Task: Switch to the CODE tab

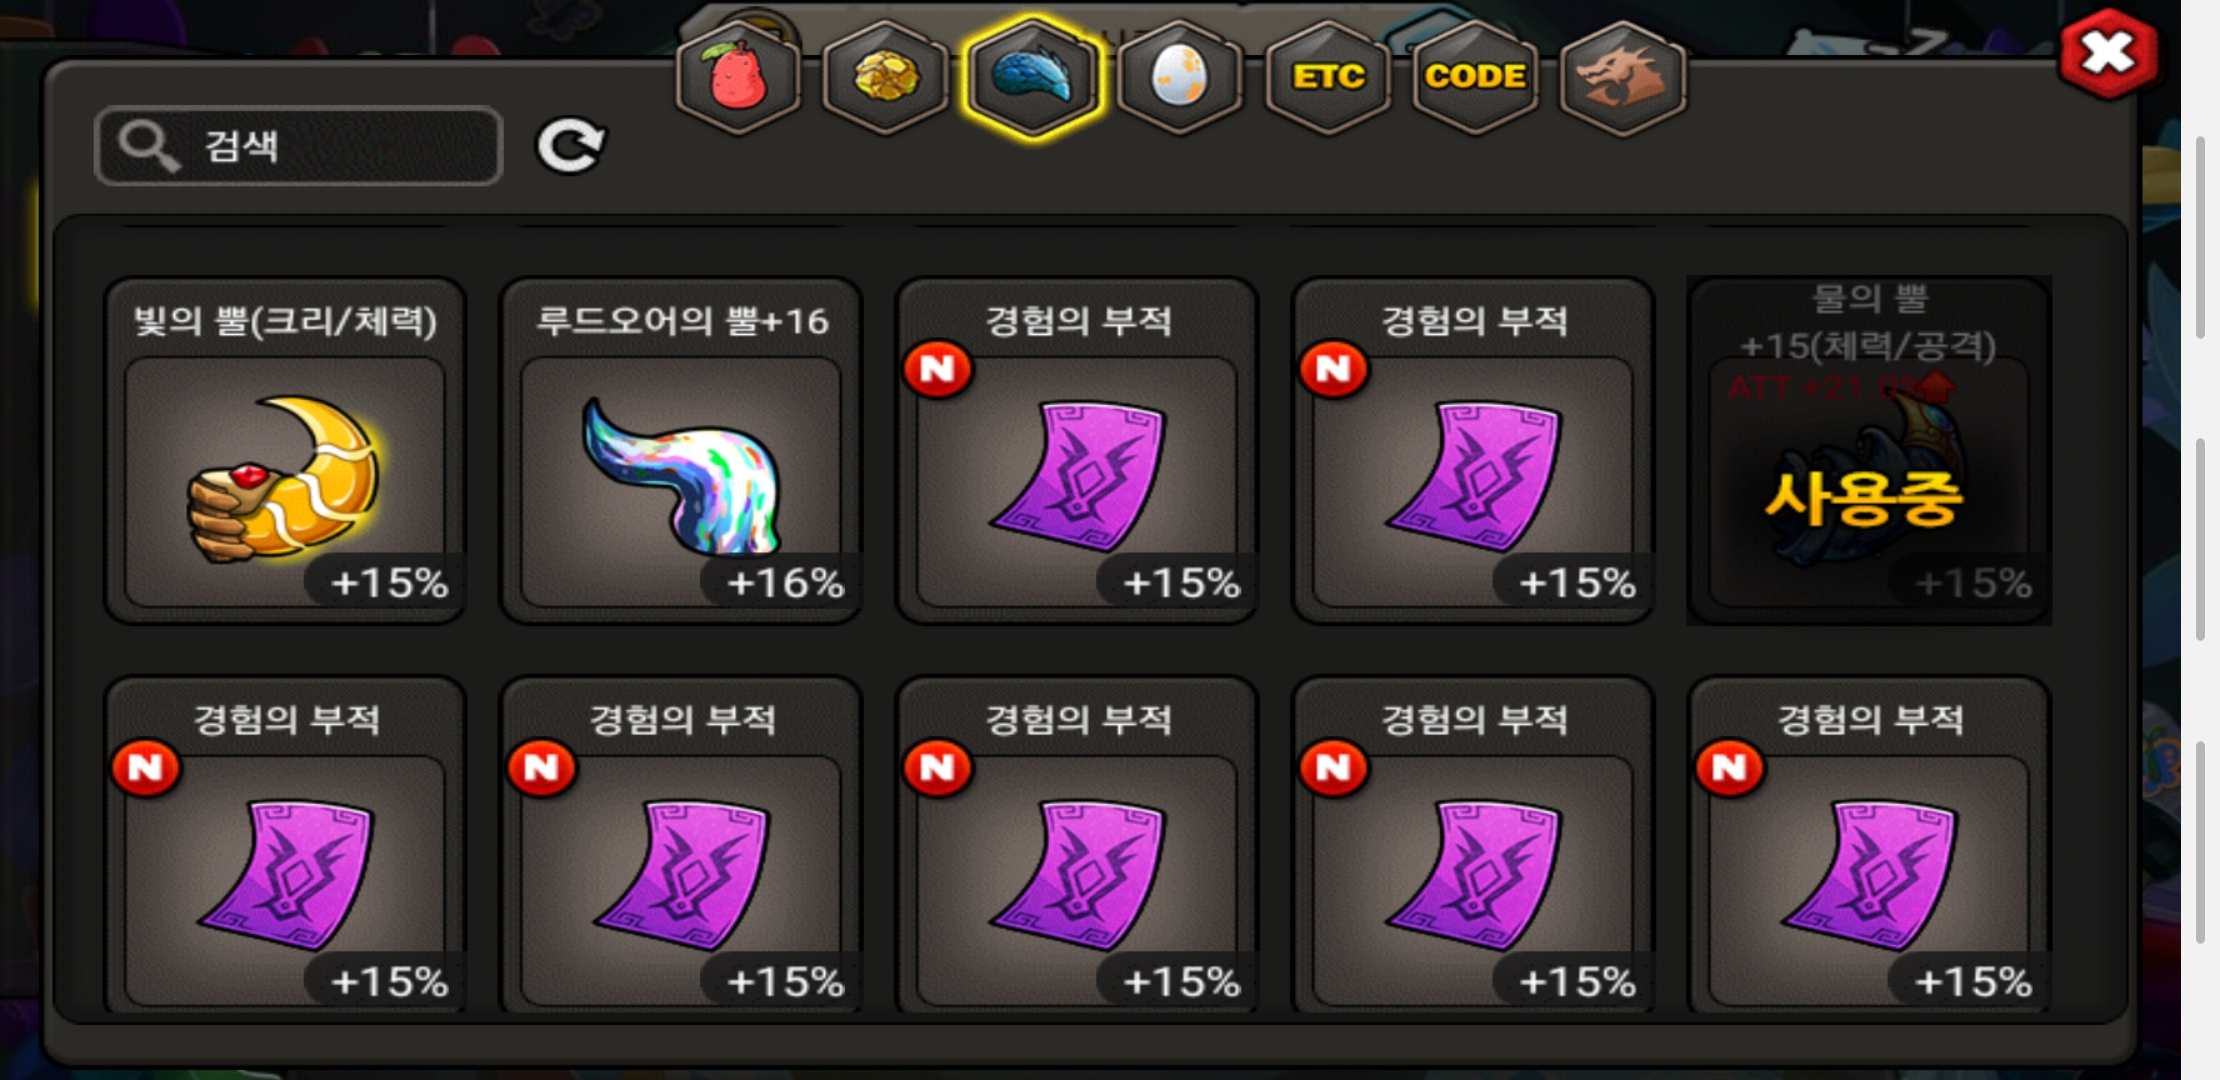Action: click(1475, 77)
